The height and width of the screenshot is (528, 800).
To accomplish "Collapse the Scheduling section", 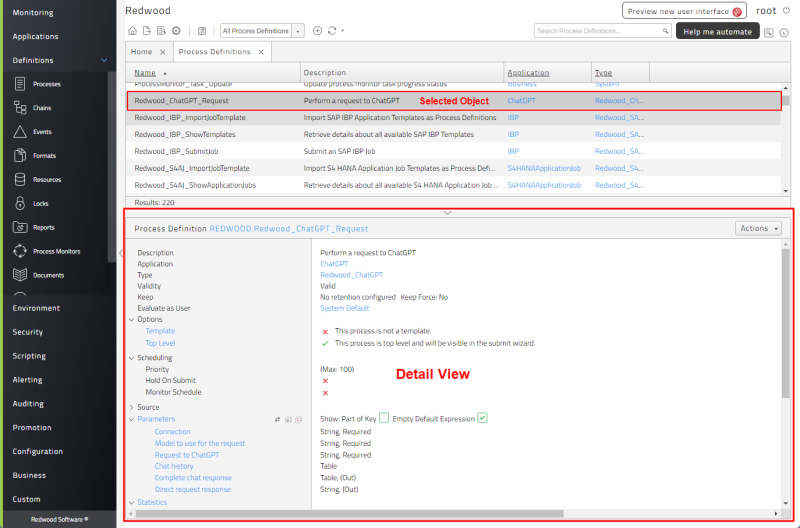I will (x=132, y=358).
